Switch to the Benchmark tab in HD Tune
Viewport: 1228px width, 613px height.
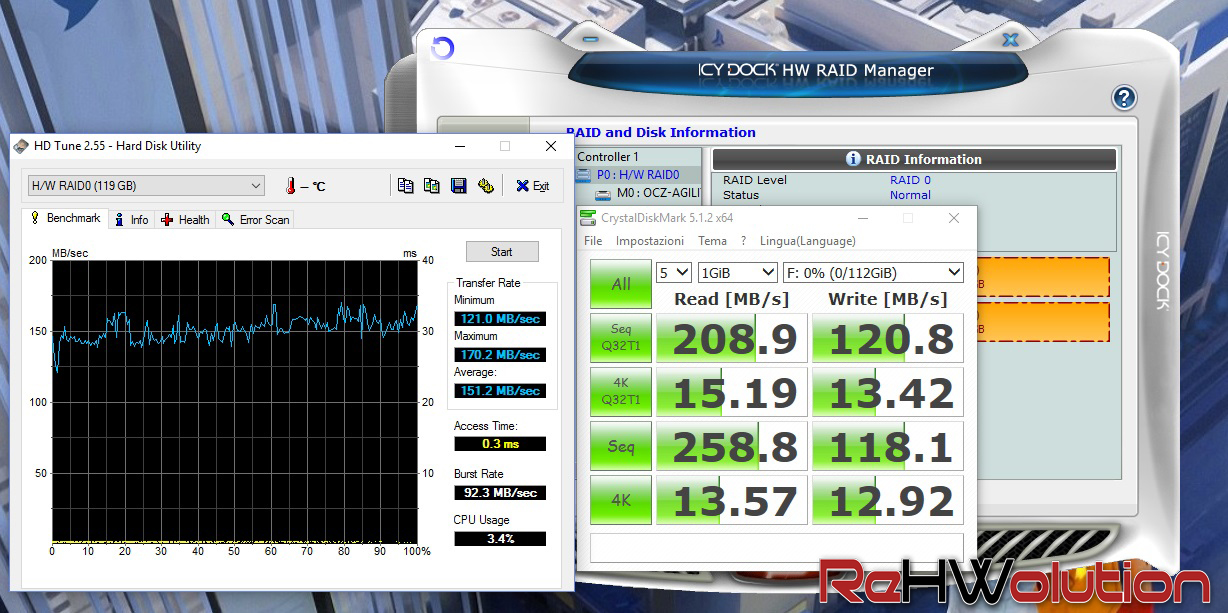[x=65, y=218]
